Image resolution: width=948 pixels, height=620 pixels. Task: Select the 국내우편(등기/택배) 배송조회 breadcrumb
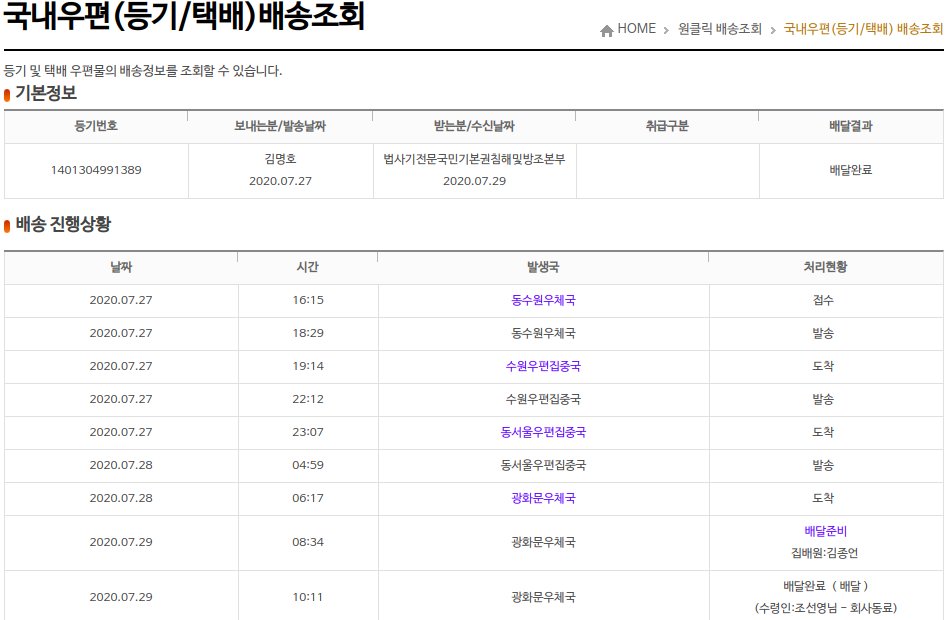863,29
